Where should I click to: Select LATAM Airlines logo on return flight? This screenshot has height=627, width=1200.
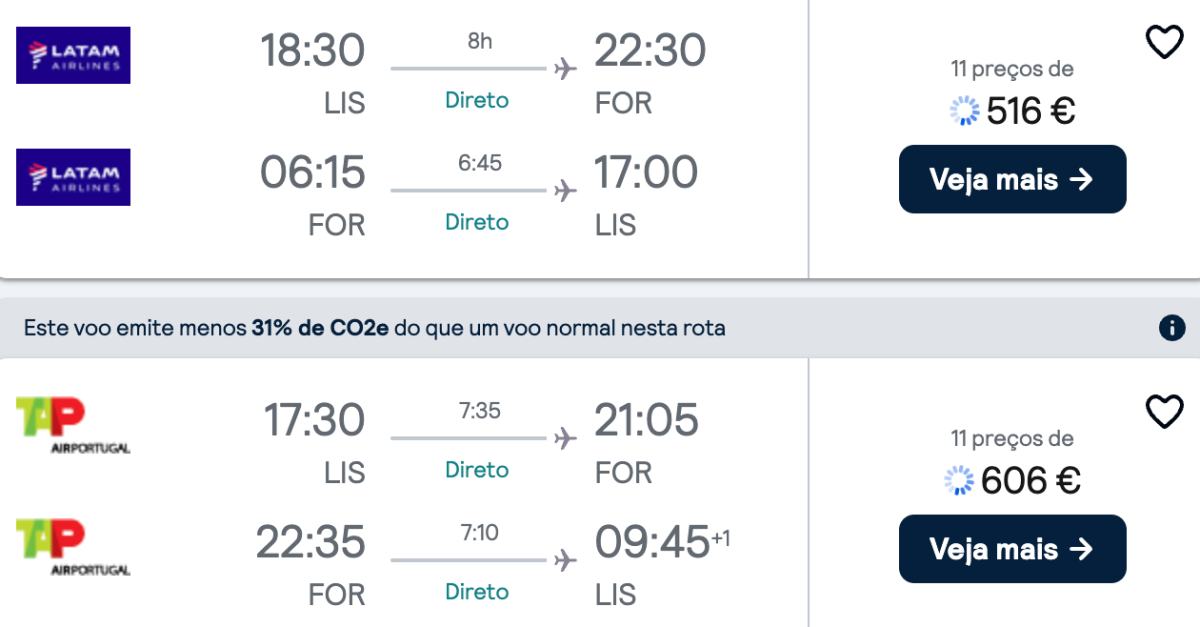point(73,177)
